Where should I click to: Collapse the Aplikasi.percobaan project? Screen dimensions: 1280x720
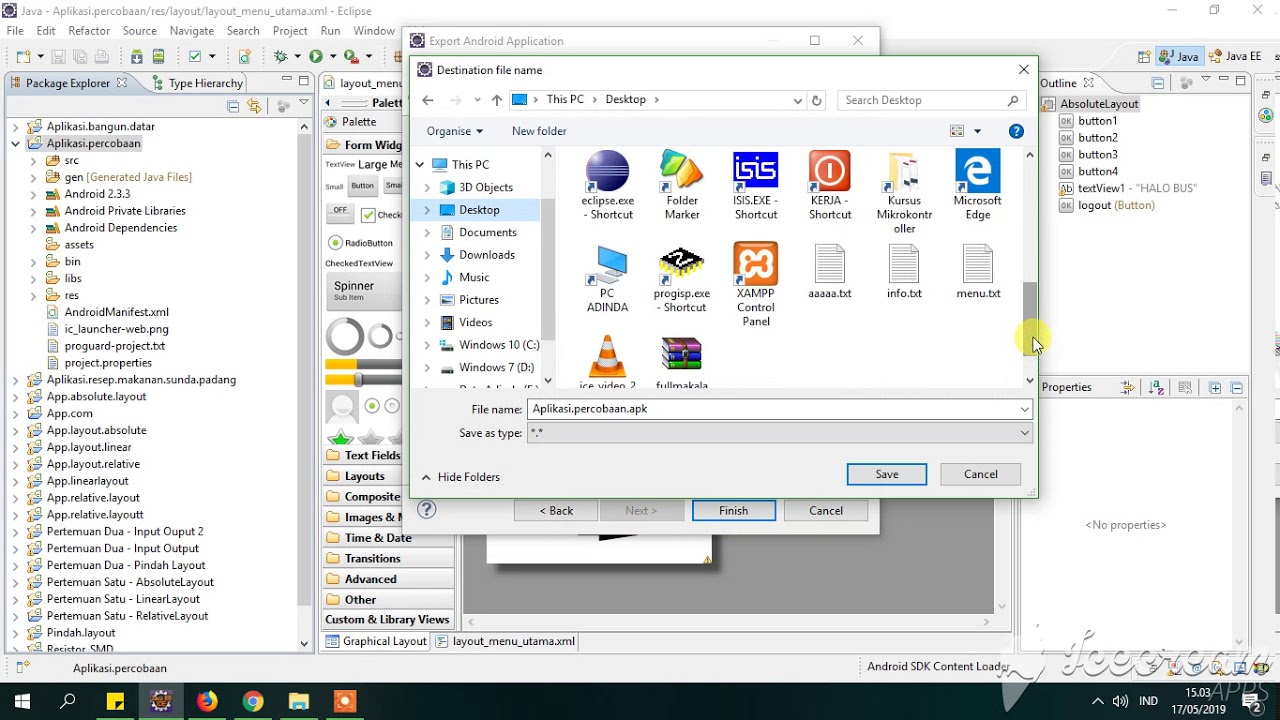click(16, 144)
